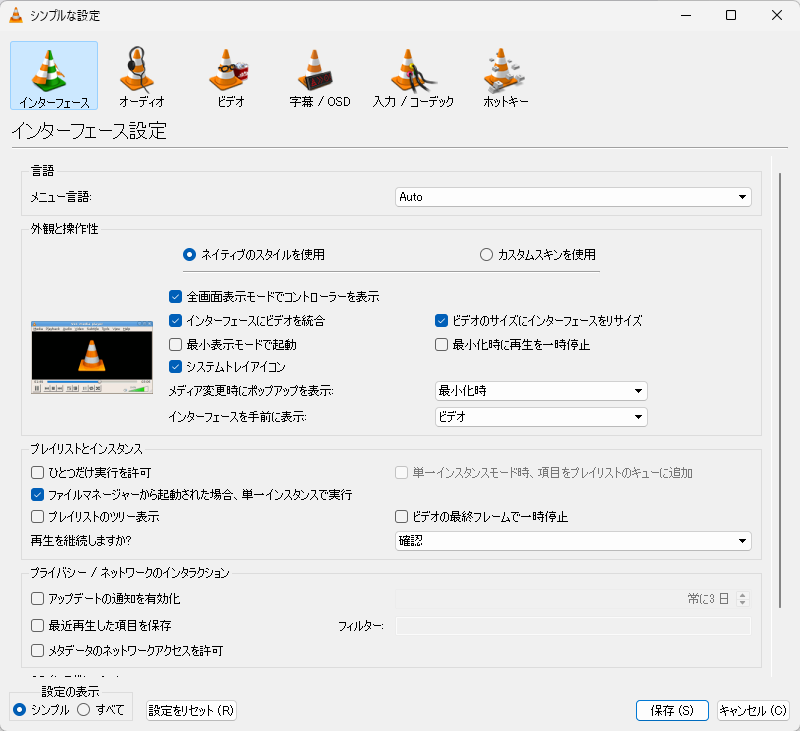Click the フィルター input field

pos(573,625)
